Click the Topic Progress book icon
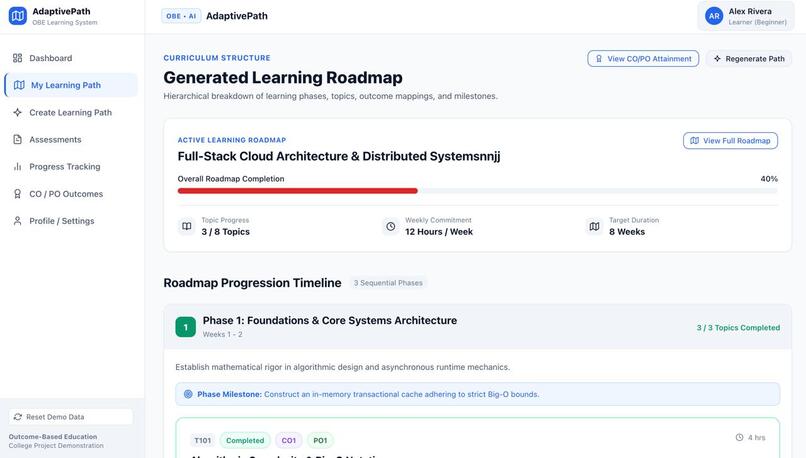Viewport: 806px width, 458px height. pos(187,226)
